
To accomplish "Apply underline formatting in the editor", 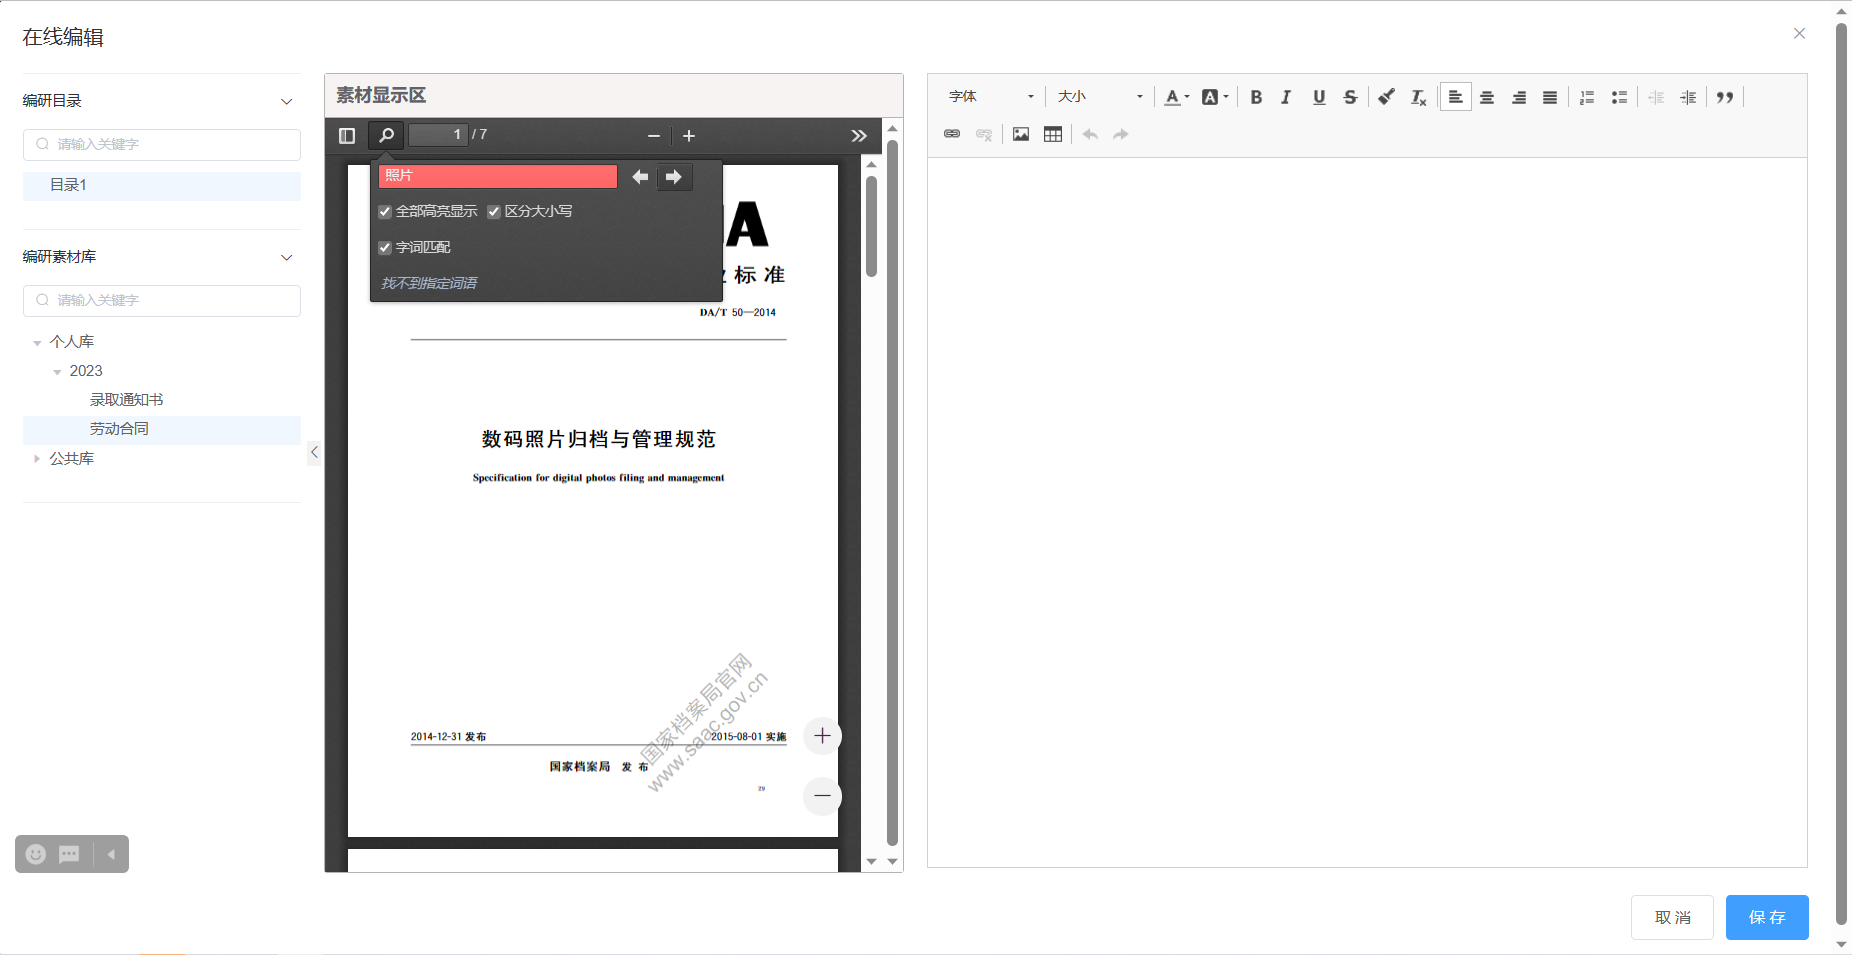I will pyautogui.click(x=1319, y=97).
